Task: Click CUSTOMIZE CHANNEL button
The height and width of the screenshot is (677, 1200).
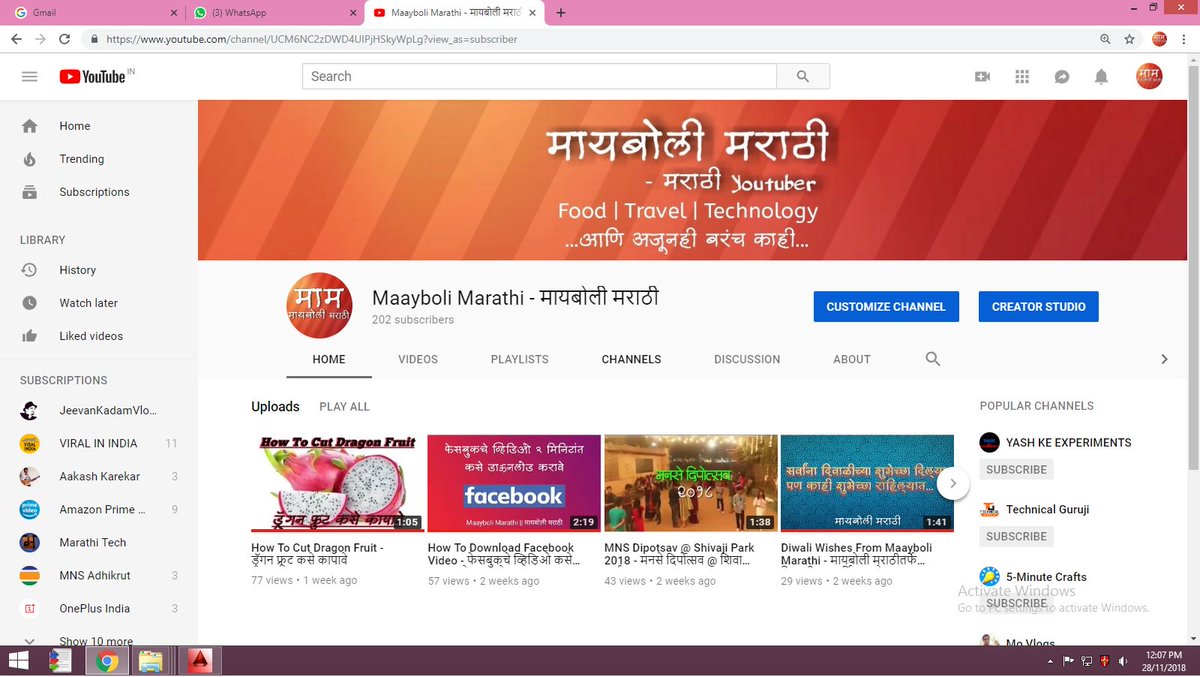Action: [x=886, y=307]
